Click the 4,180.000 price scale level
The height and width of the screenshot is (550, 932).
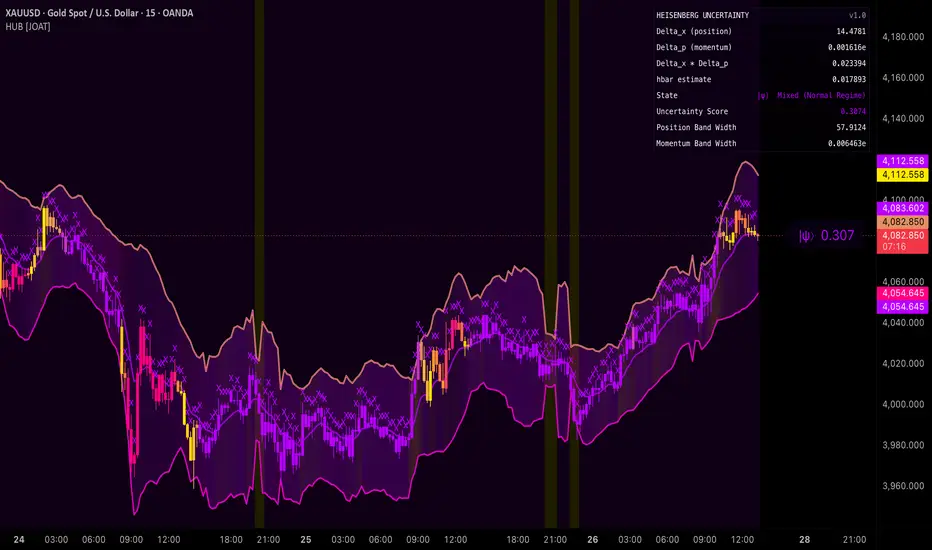[903, 37]
